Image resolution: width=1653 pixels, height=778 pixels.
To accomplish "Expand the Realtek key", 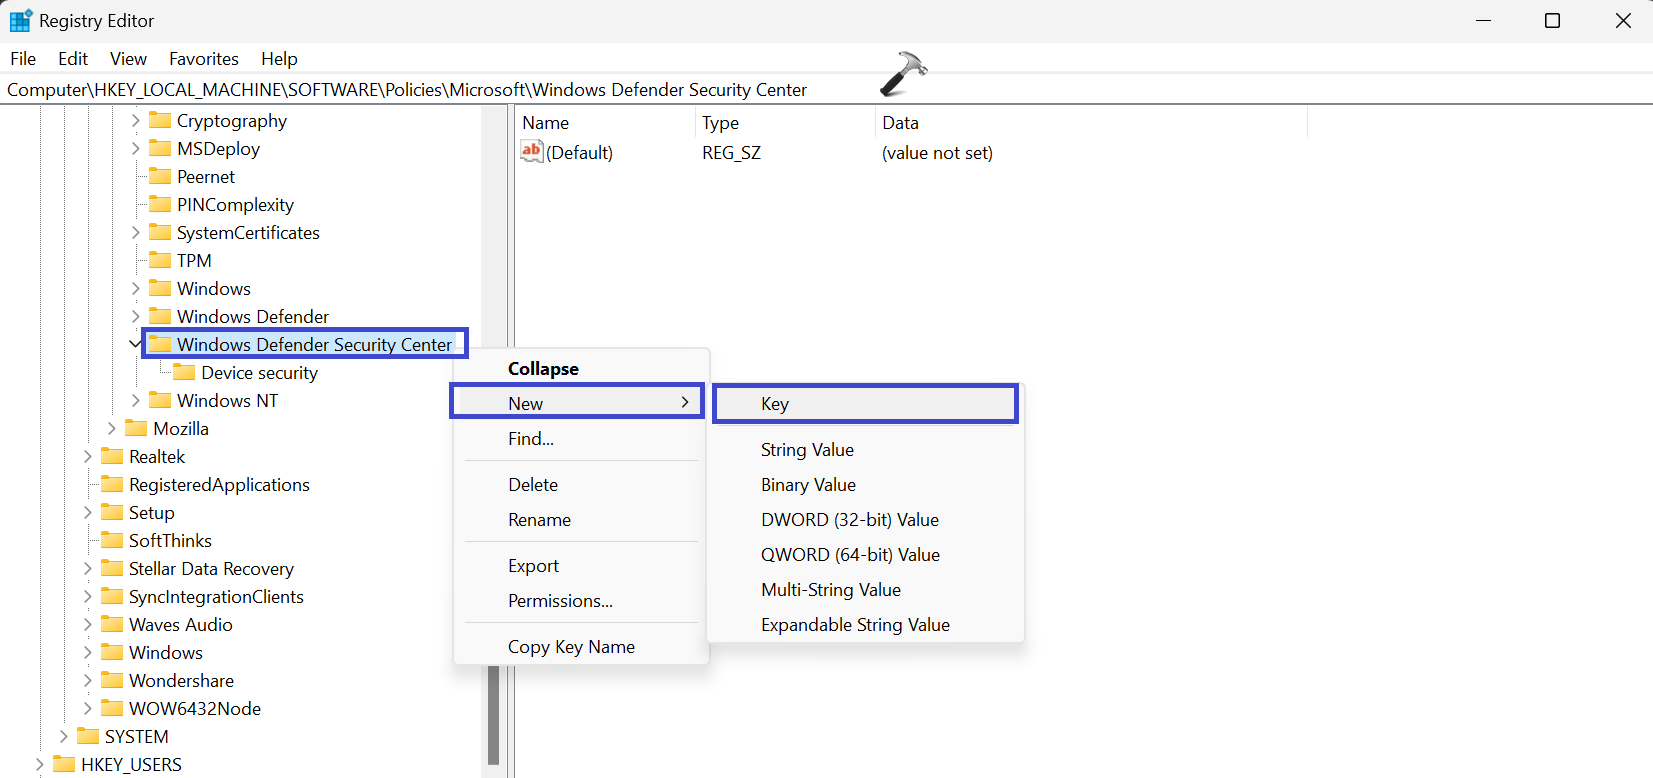I will (x=87, y=457).
